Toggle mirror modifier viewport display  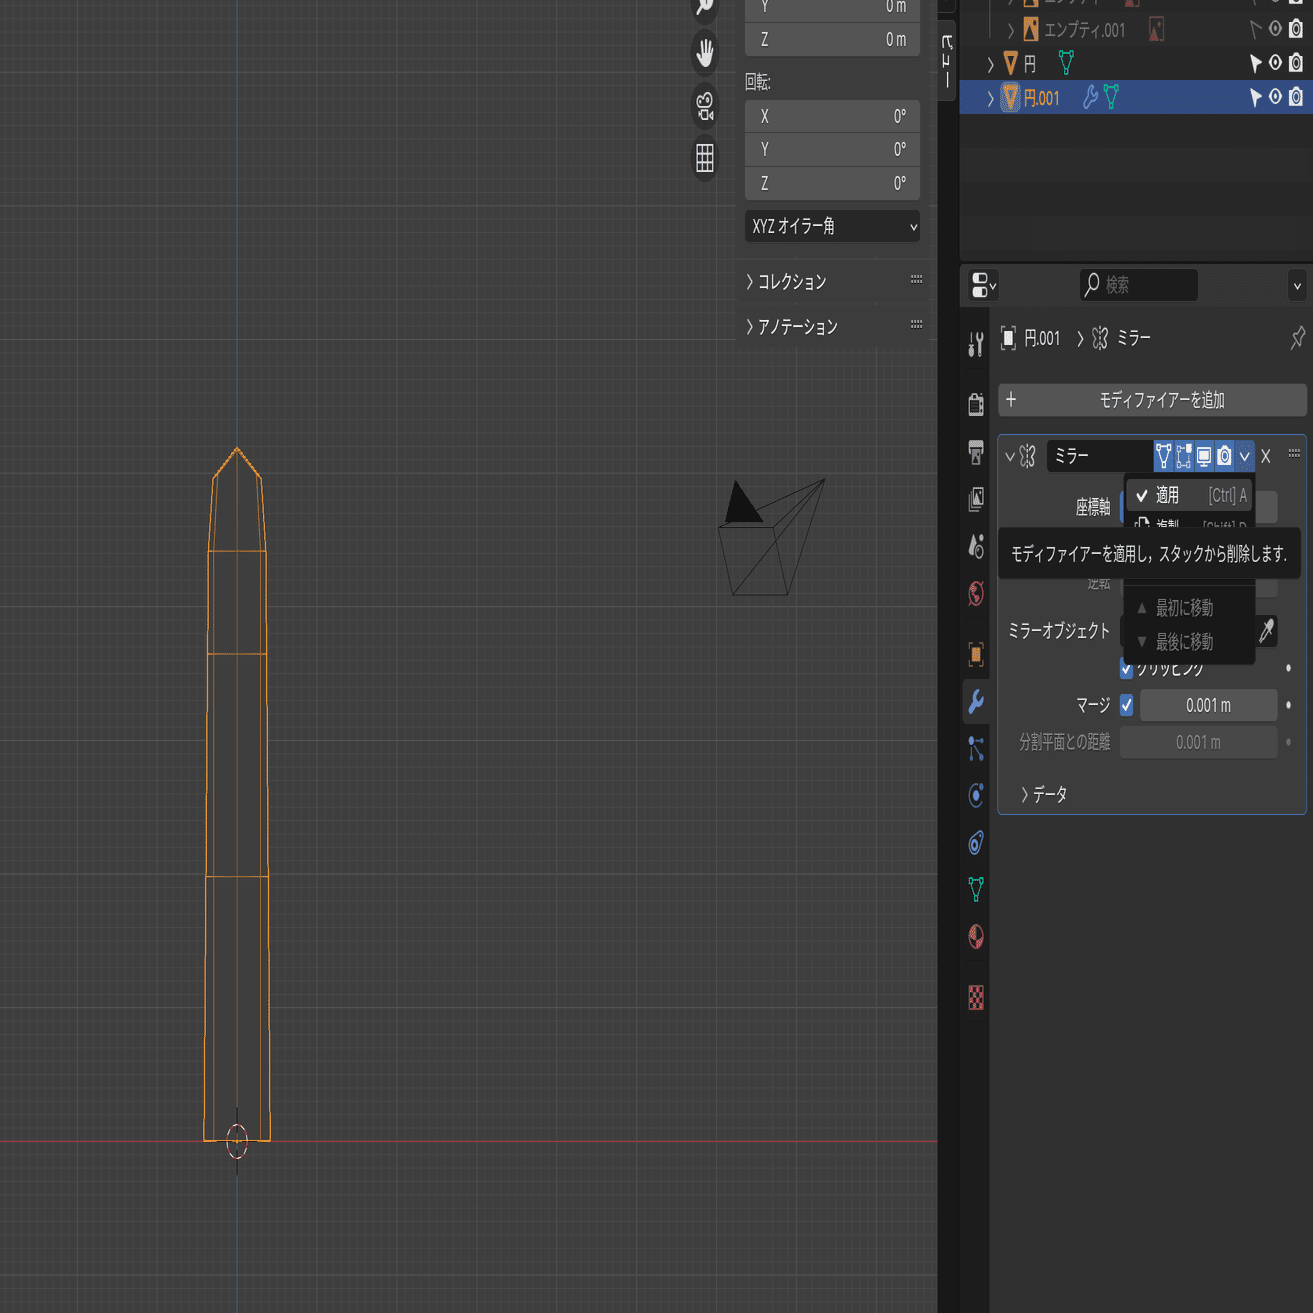click(x=1204, y=456)
